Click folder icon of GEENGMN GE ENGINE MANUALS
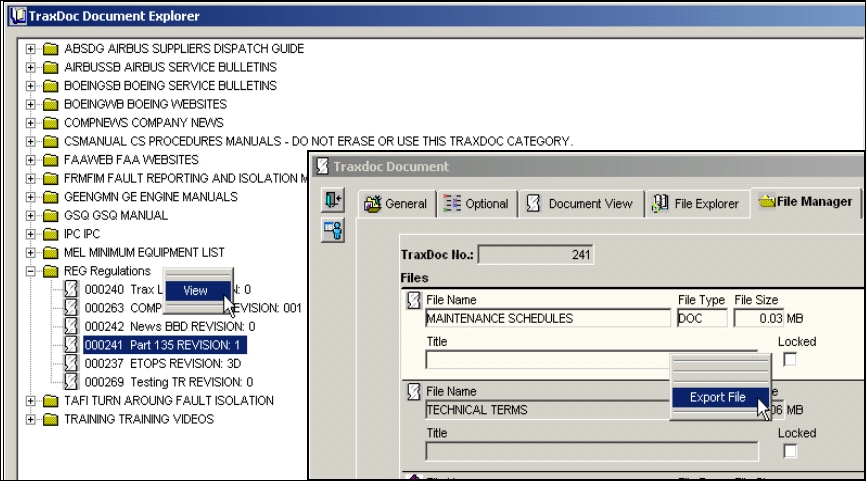The height and width of the screenshot is (481, 866). tap(50, 197)
